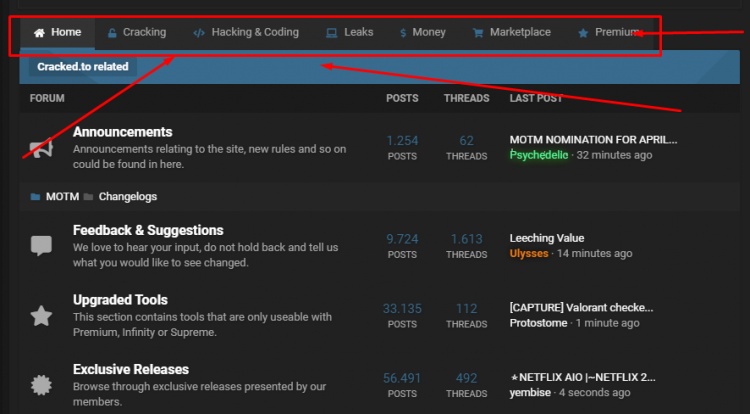
Task: Click the FORUM column header
Action: pyautogui.click(x=47, y=98)
